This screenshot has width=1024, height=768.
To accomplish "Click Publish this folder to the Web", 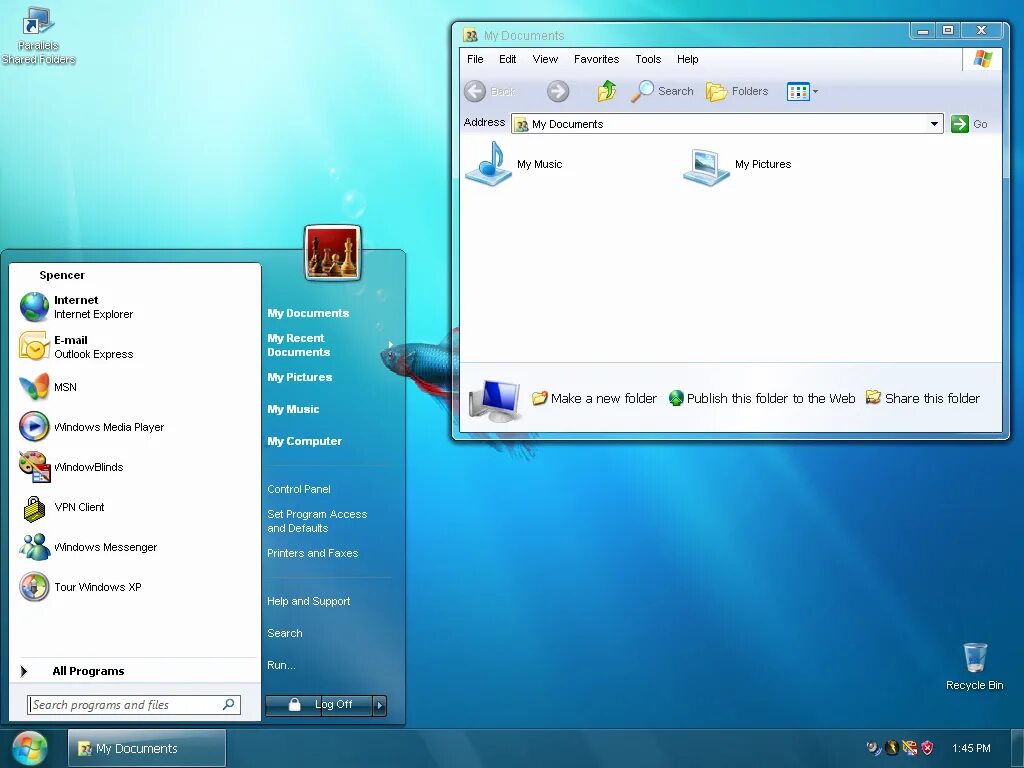I will (x=762, y=398).
